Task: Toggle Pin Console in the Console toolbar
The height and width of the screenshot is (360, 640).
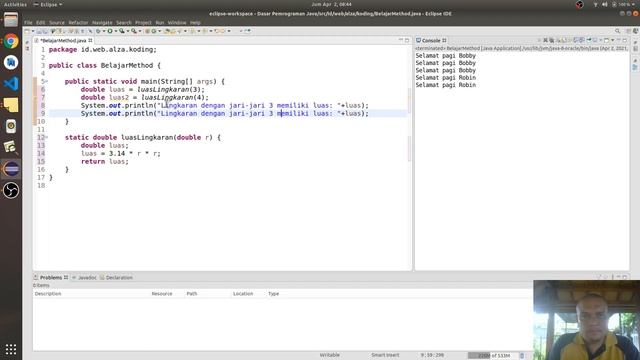Action: click(589, 40)
